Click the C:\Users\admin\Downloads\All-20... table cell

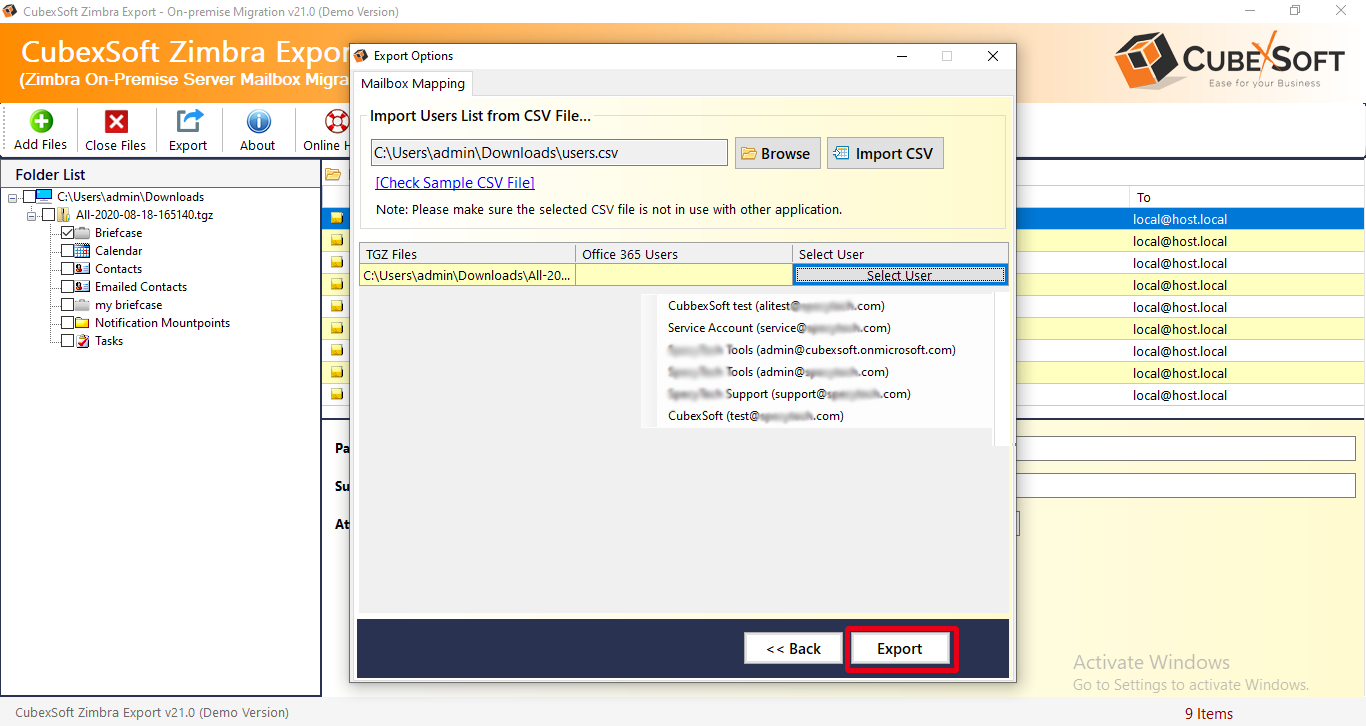click(467, 275)
